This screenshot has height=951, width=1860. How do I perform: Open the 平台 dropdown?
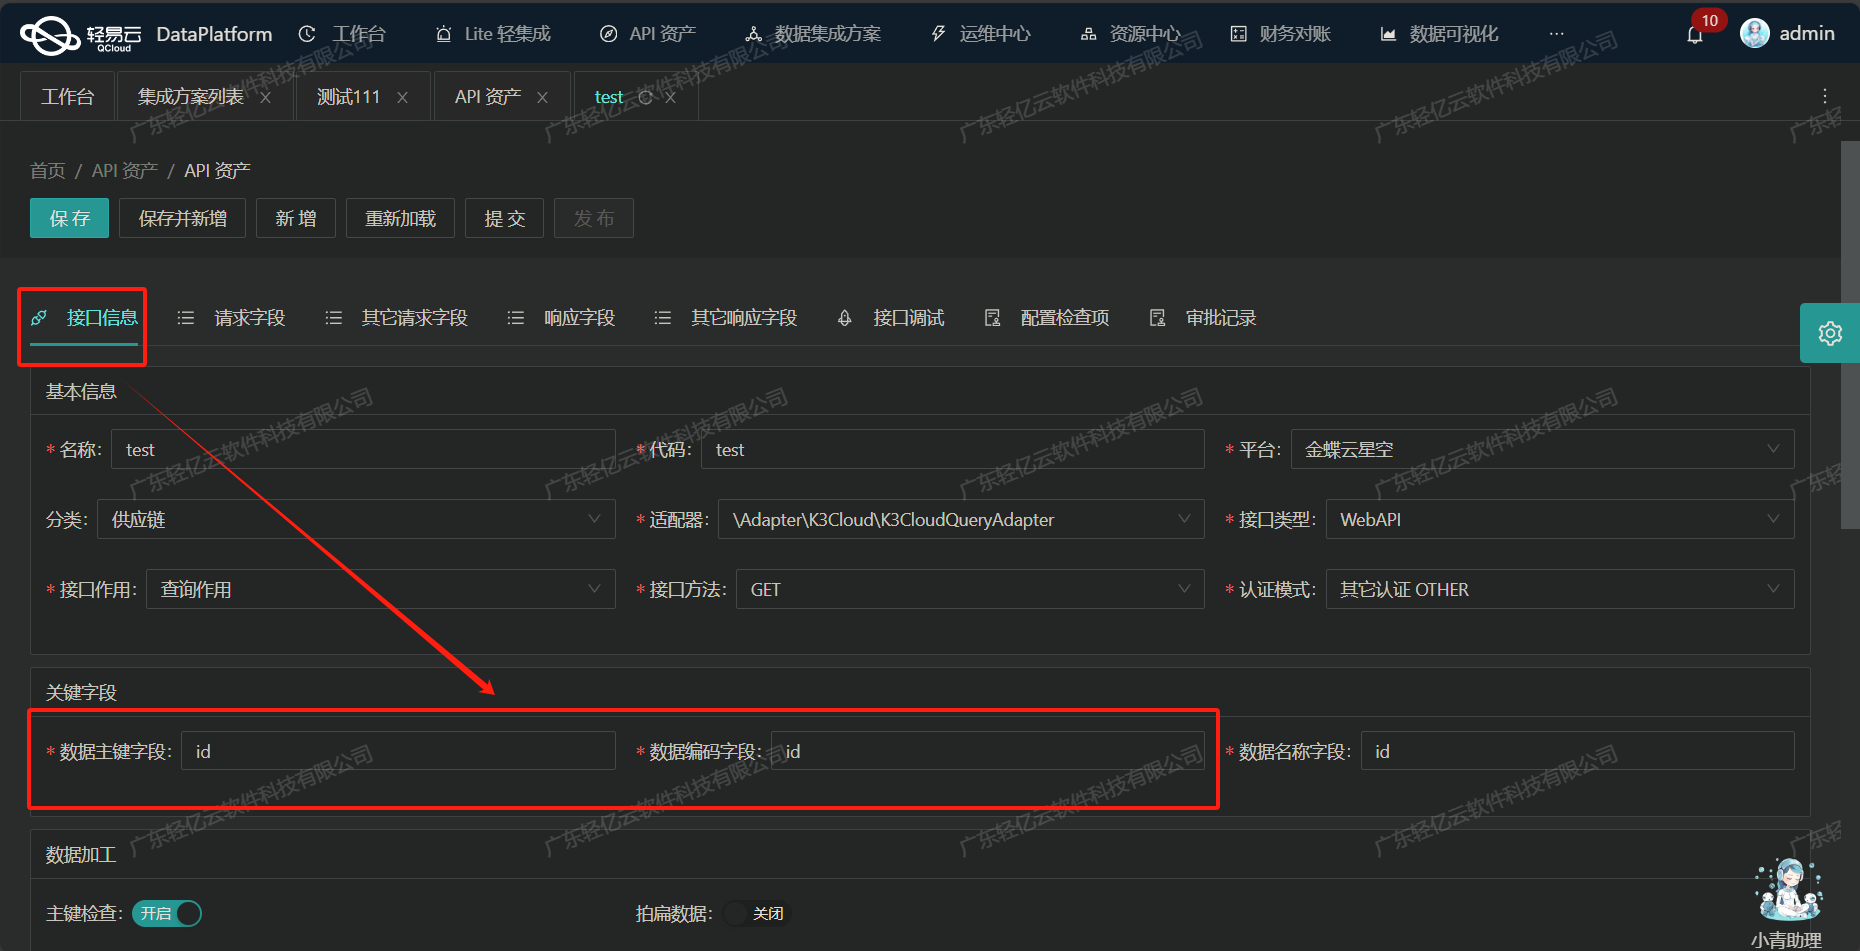click(x=1542, y=449)
